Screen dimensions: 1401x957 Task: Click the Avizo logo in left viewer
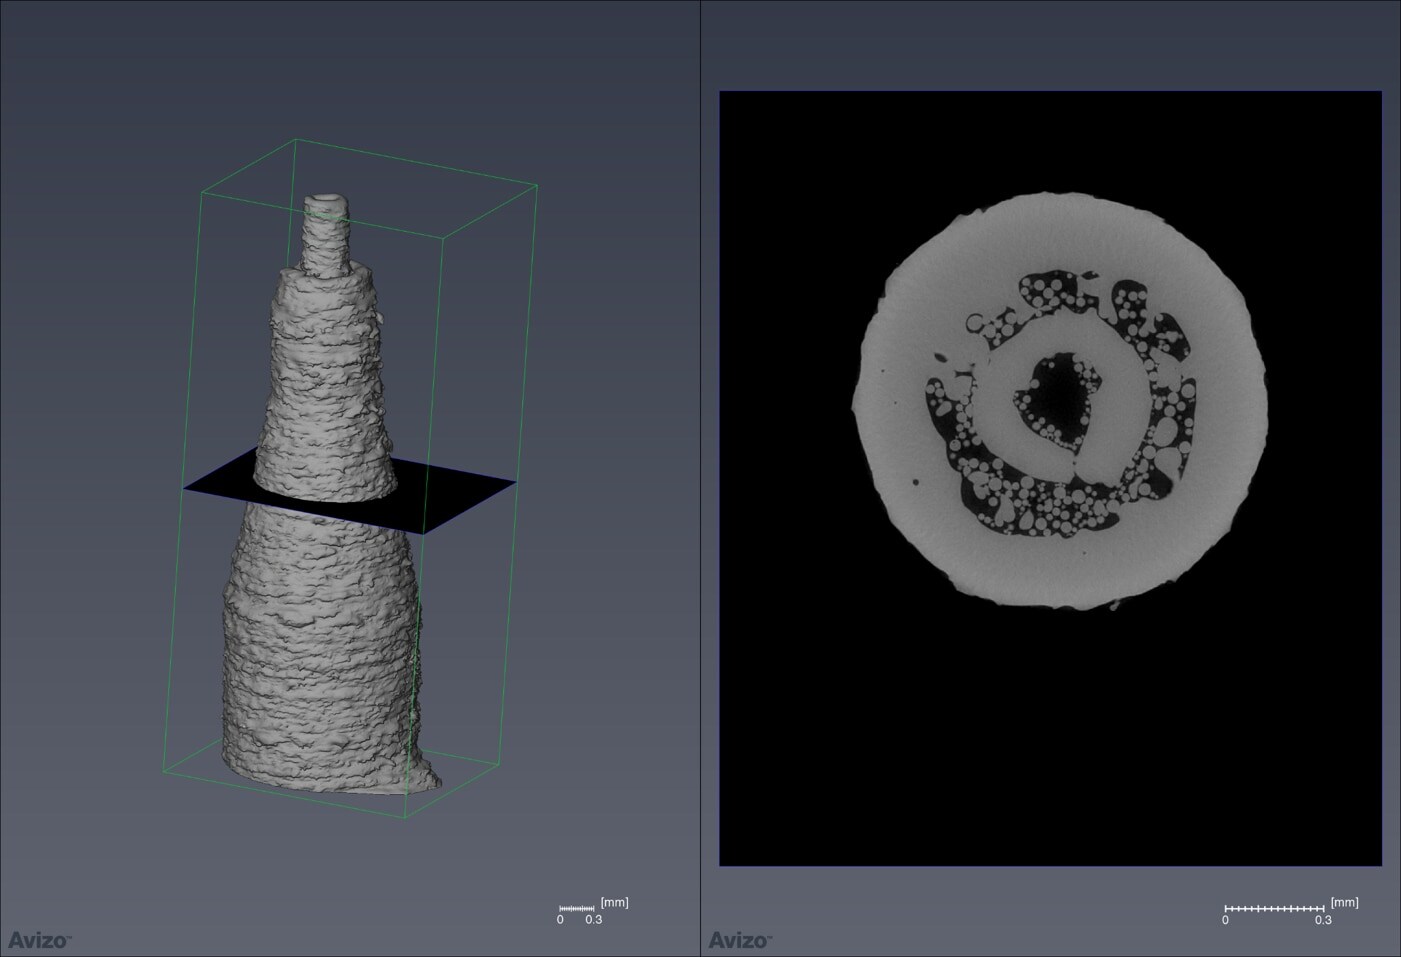coord(40,940)
